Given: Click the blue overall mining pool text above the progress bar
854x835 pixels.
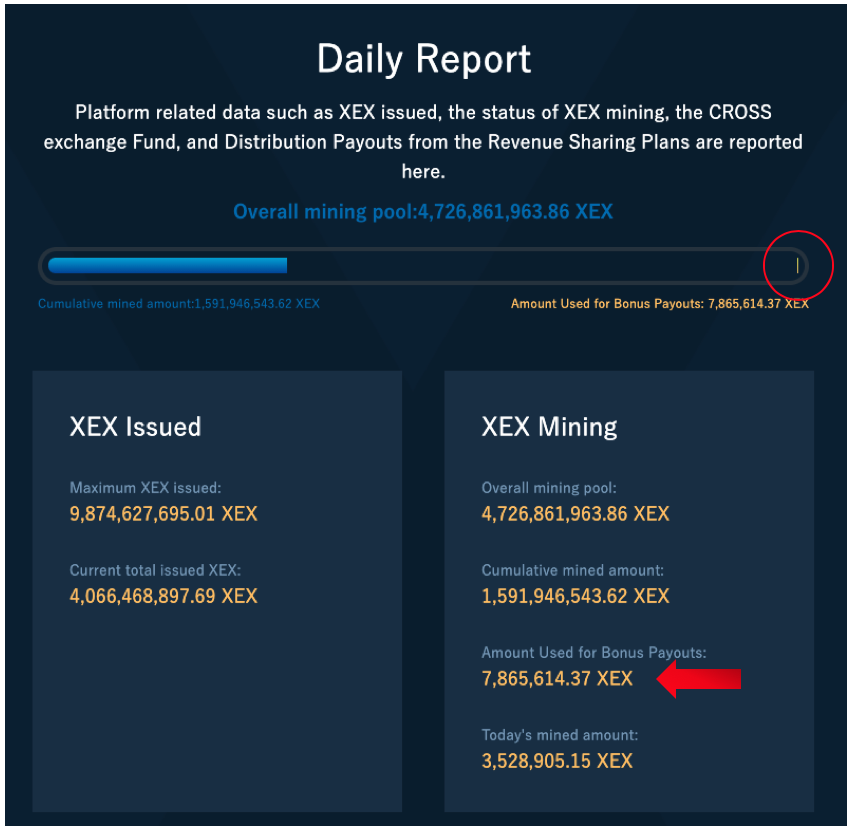Looking at the screenshot, I should pos(423,212).
